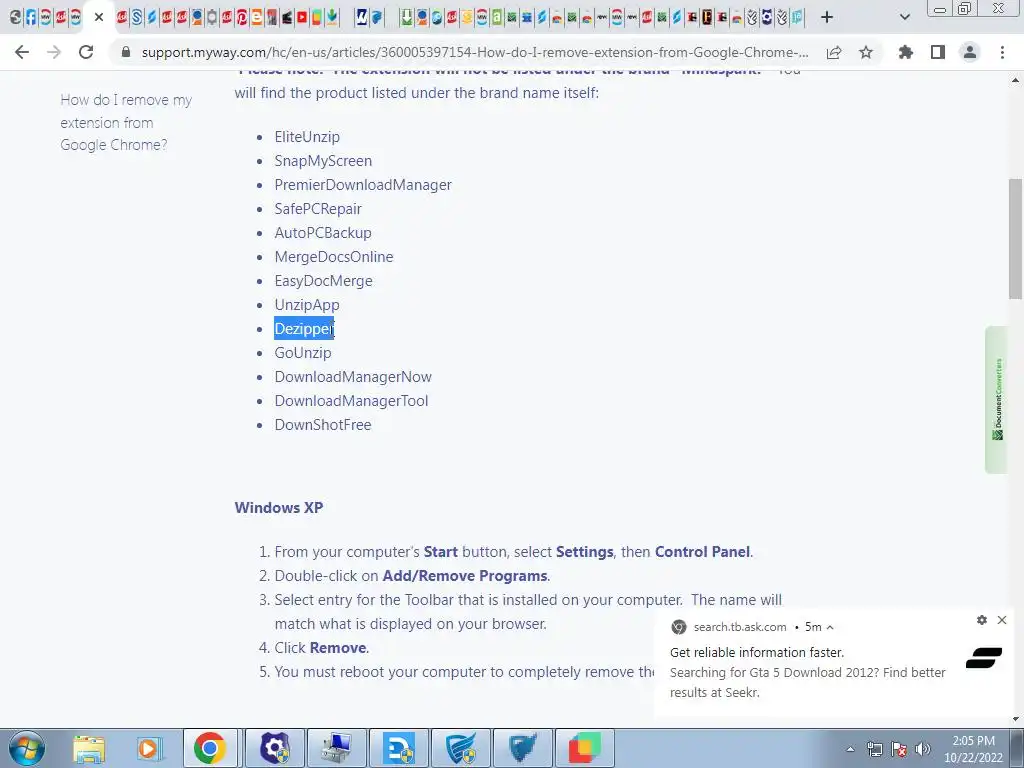1024x768 pixels.
Task: Open Chrome's three-dot menu
Action: coord(1002,52)
